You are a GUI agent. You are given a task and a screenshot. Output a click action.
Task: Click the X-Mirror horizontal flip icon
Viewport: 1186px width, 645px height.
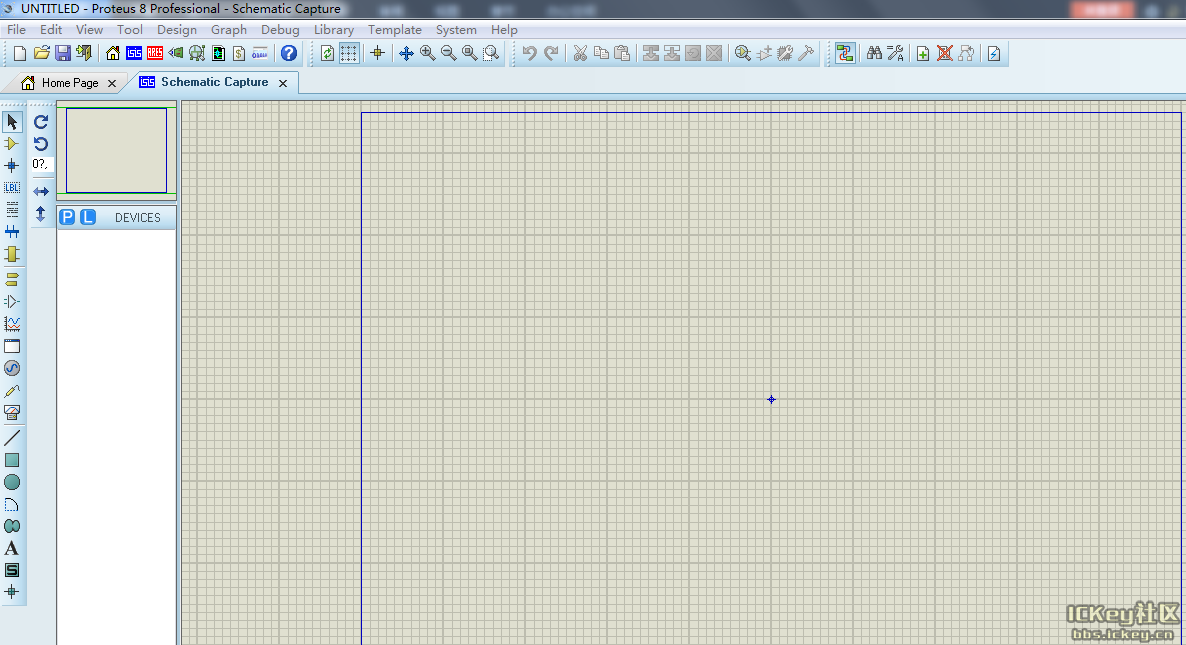point(41,191)
